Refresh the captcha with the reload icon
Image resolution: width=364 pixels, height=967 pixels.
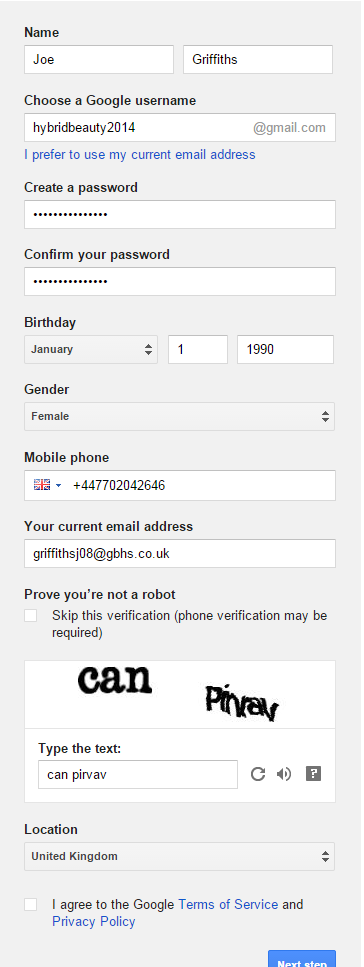pos(258,774)
